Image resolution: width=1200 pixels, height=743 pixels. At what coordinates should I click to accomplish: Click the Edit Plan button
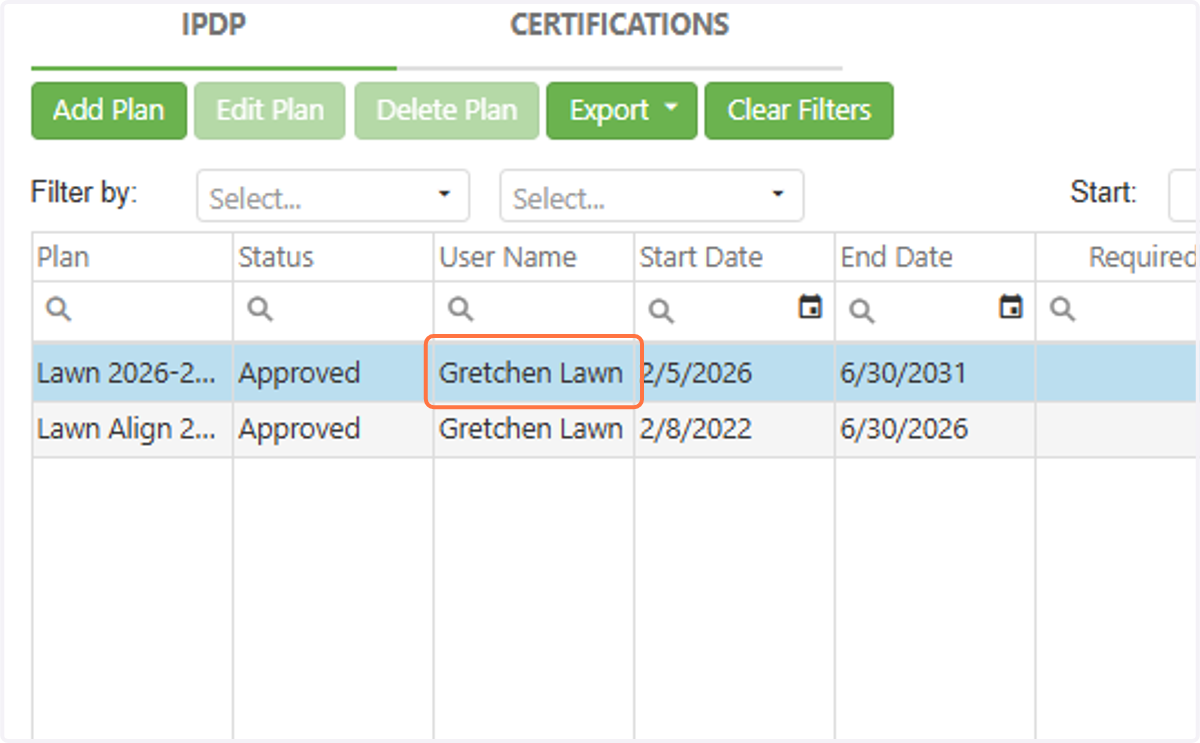[x=270, y=110]
